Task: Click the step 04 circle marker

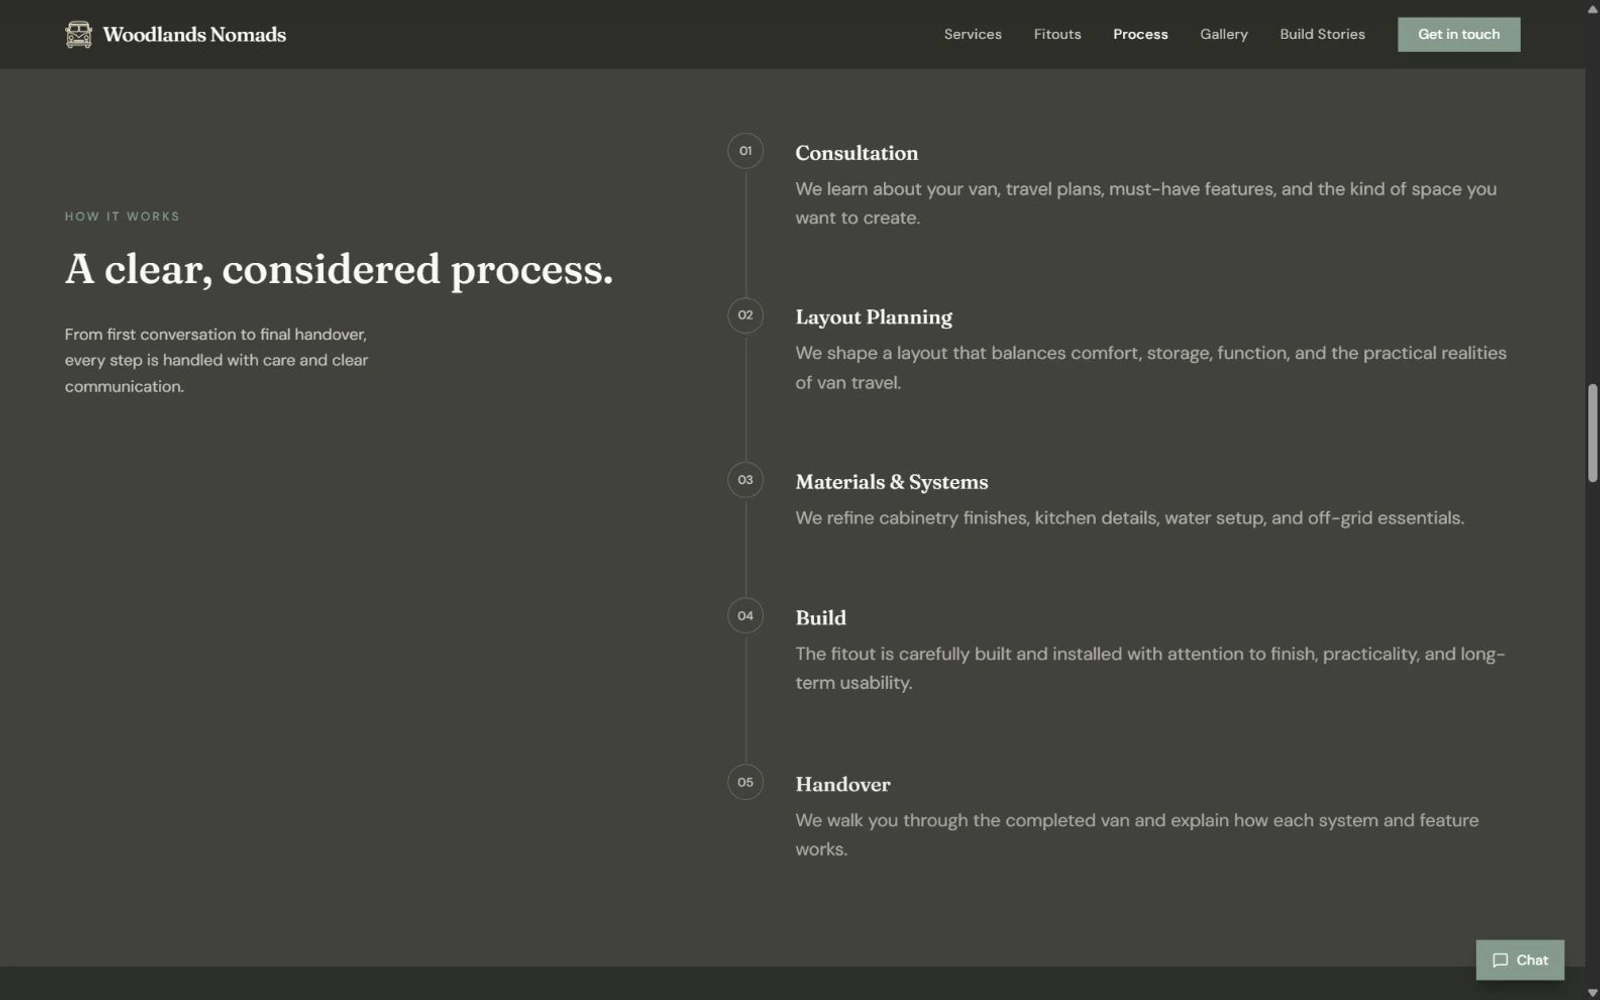Action: pos(745,616)
